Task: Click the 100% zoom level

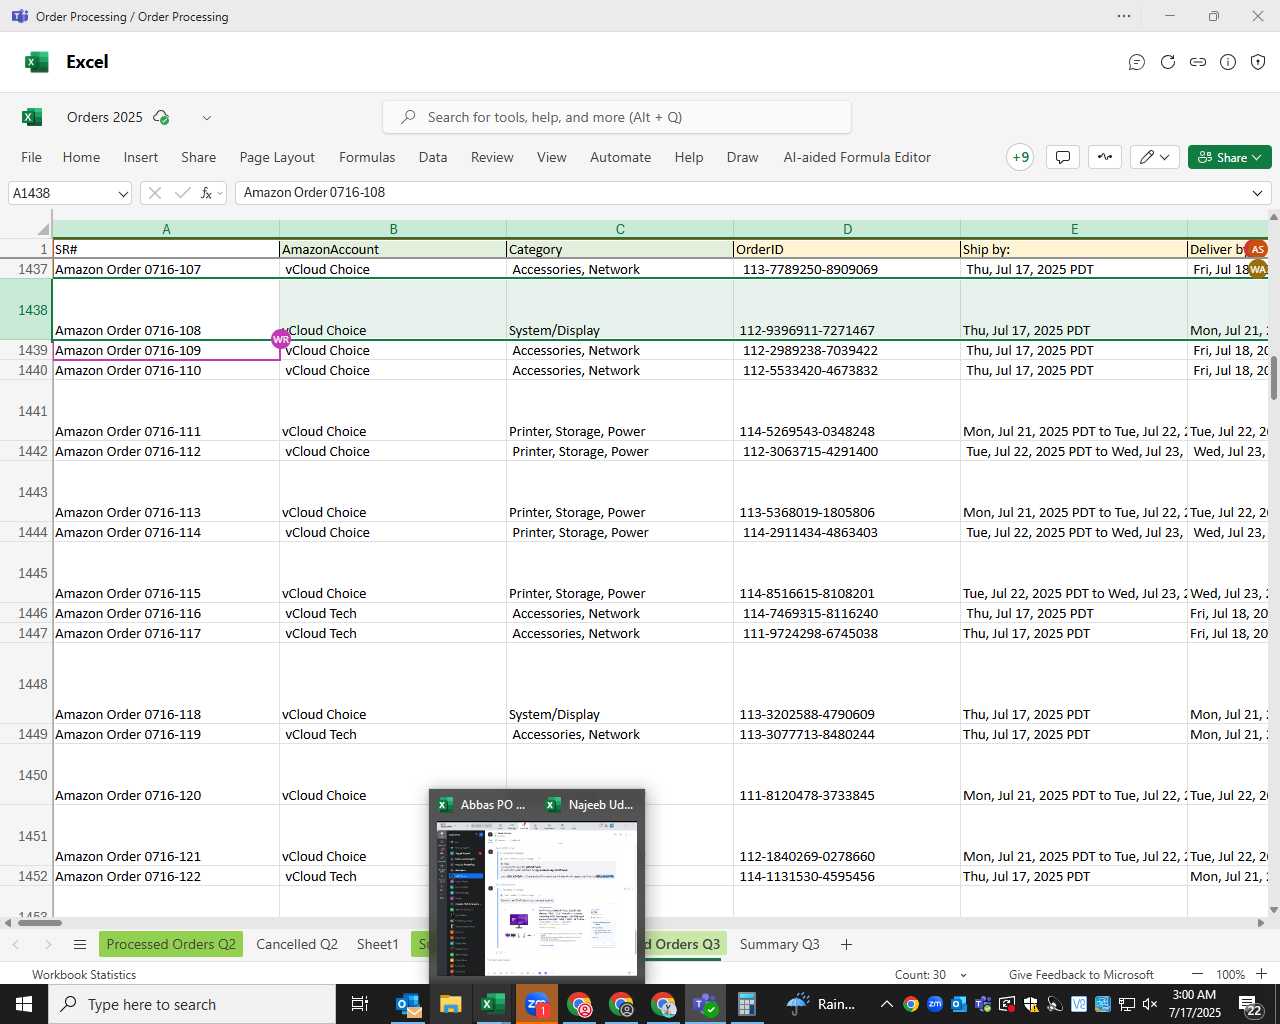Action: click(x=1230, y=974)
